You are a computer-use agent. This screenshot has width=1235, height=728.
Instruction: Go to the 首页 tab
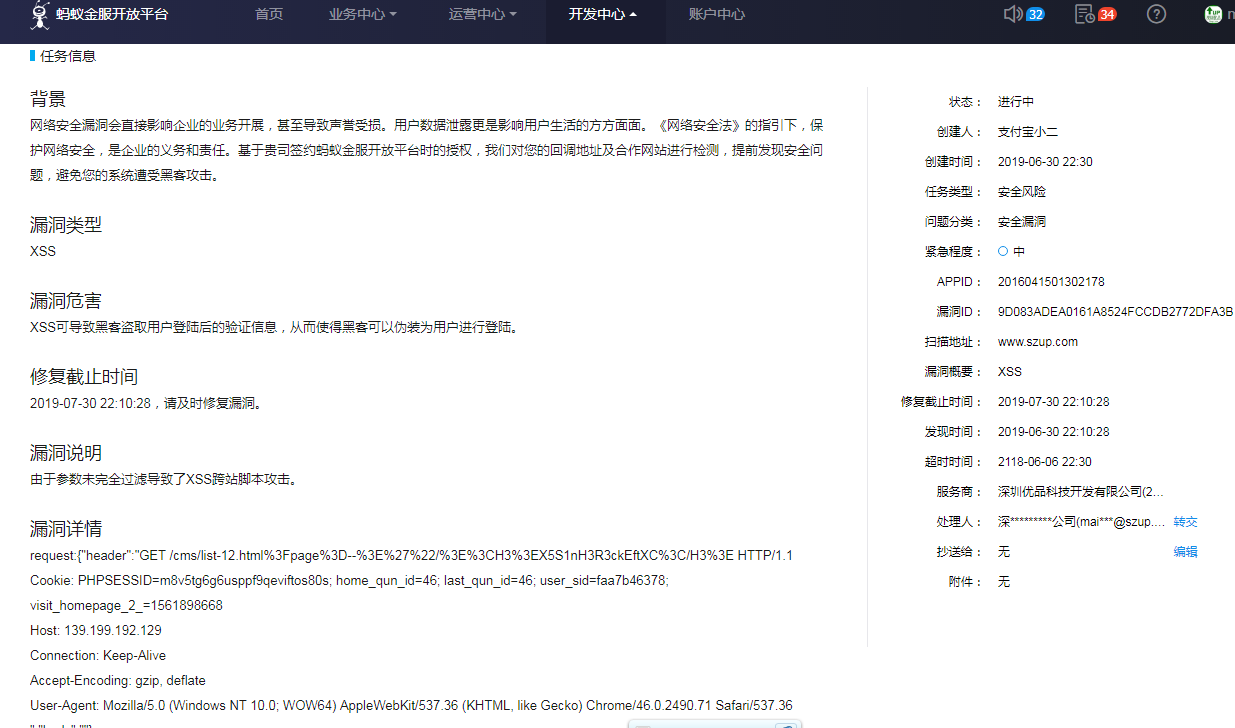click(269, 15)
